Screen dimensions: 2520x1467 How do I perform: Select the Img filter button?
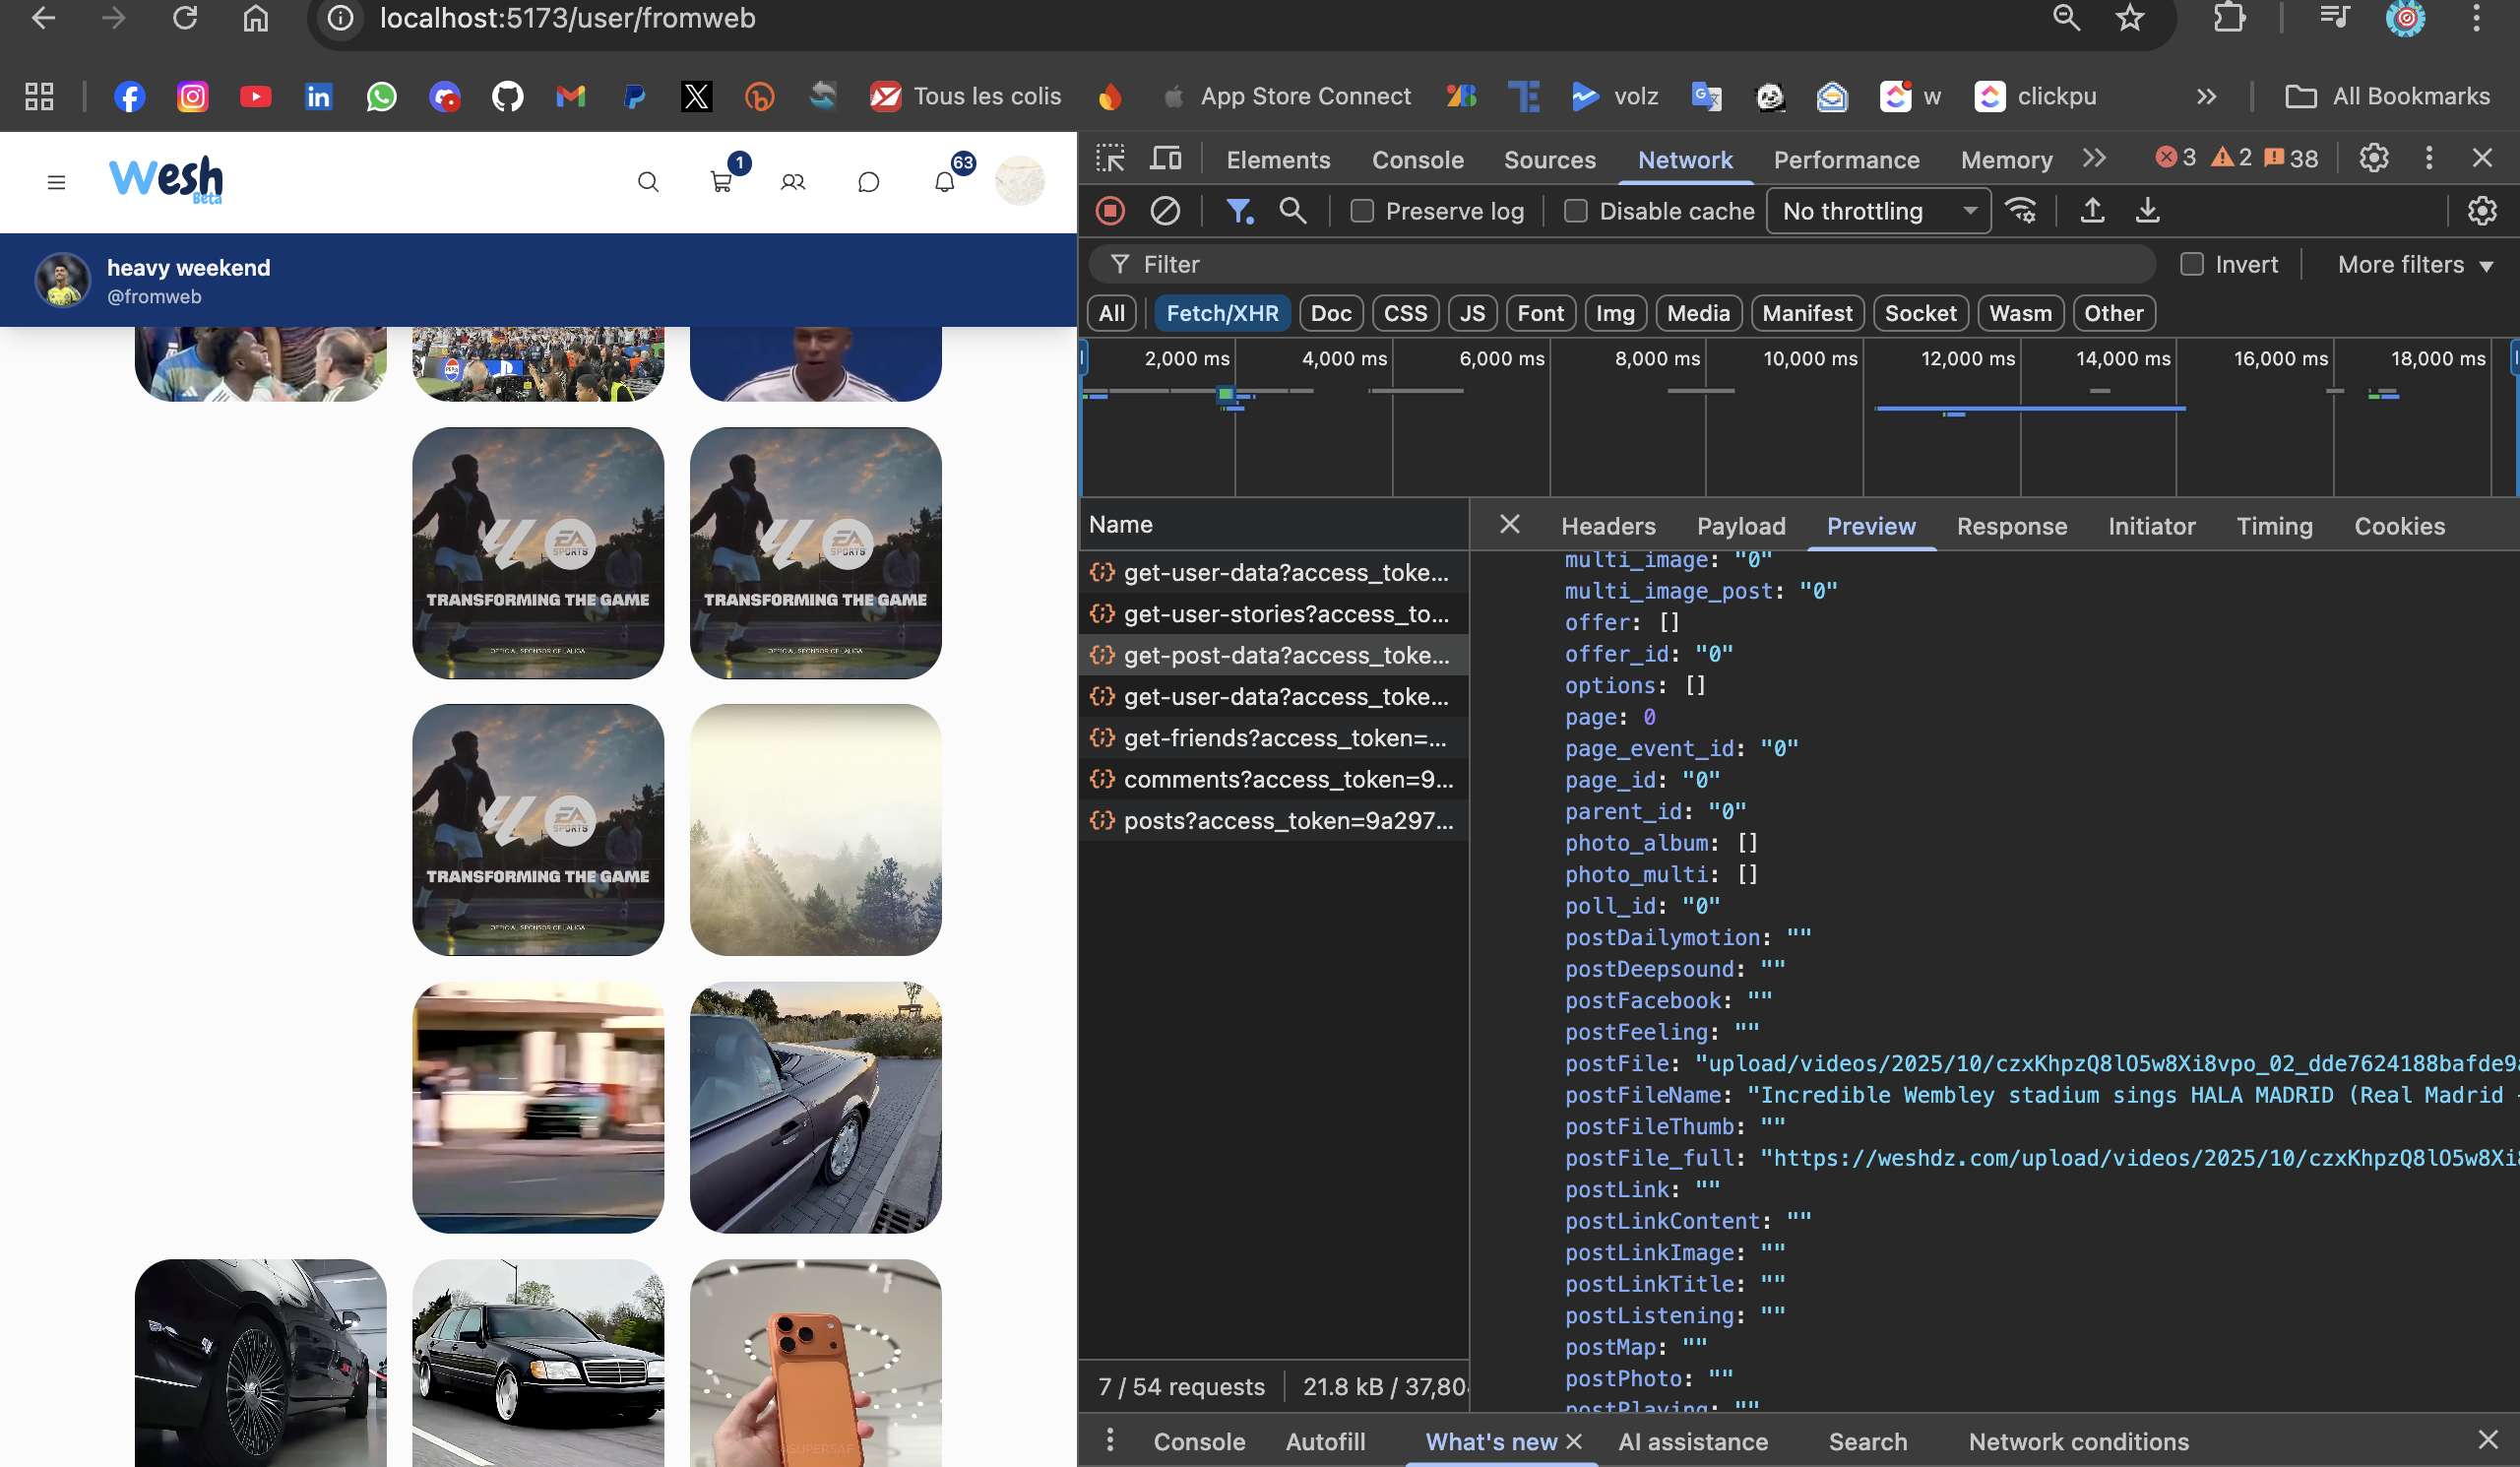click(x=1614, y=313)
